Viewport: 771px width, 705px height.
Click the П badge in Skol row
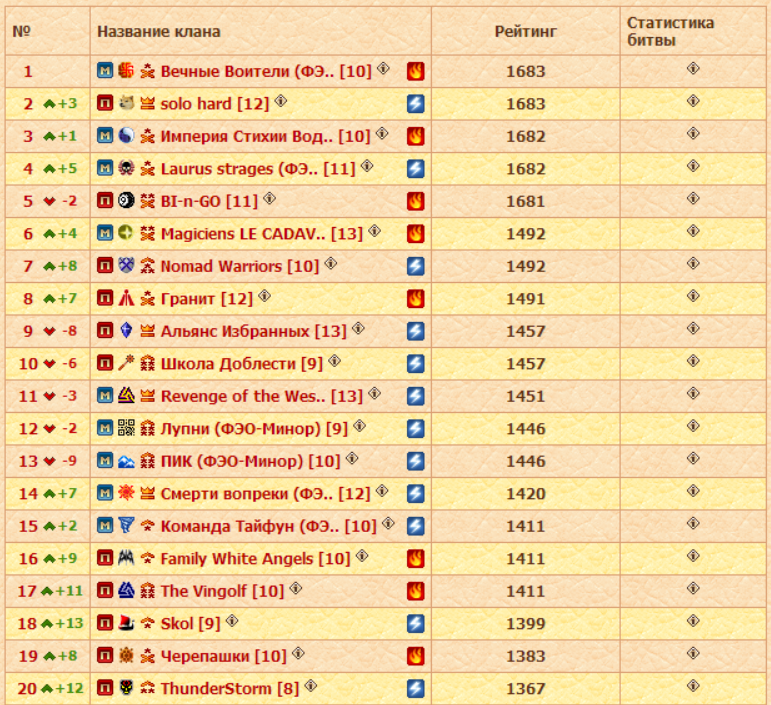click(105, 624)
